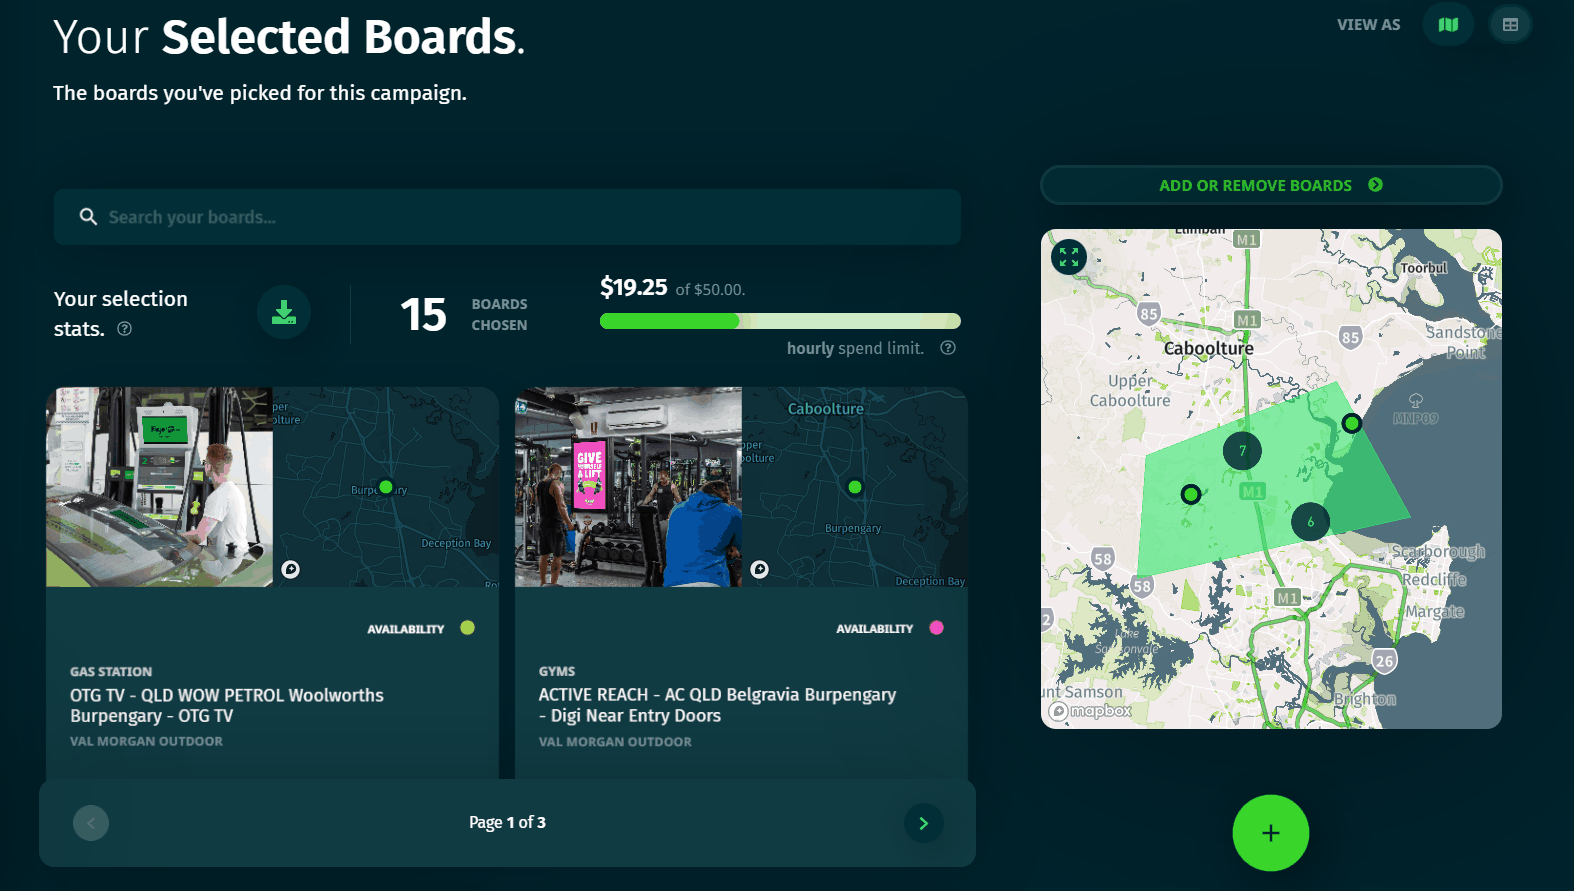Click the arrow icon in Add or Remove Boards
Image resolution: width=1574 pixels, height=891 pixels.
(1375, 185)
